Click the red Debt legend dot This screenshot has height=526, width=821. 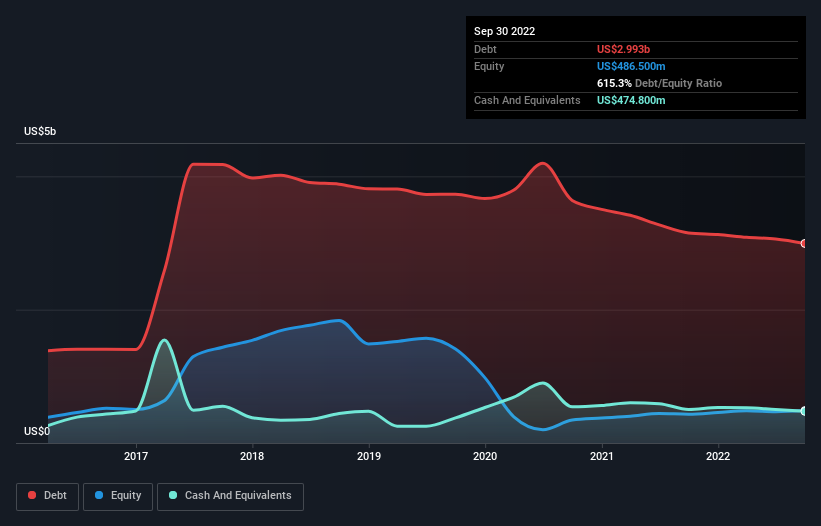32,495
